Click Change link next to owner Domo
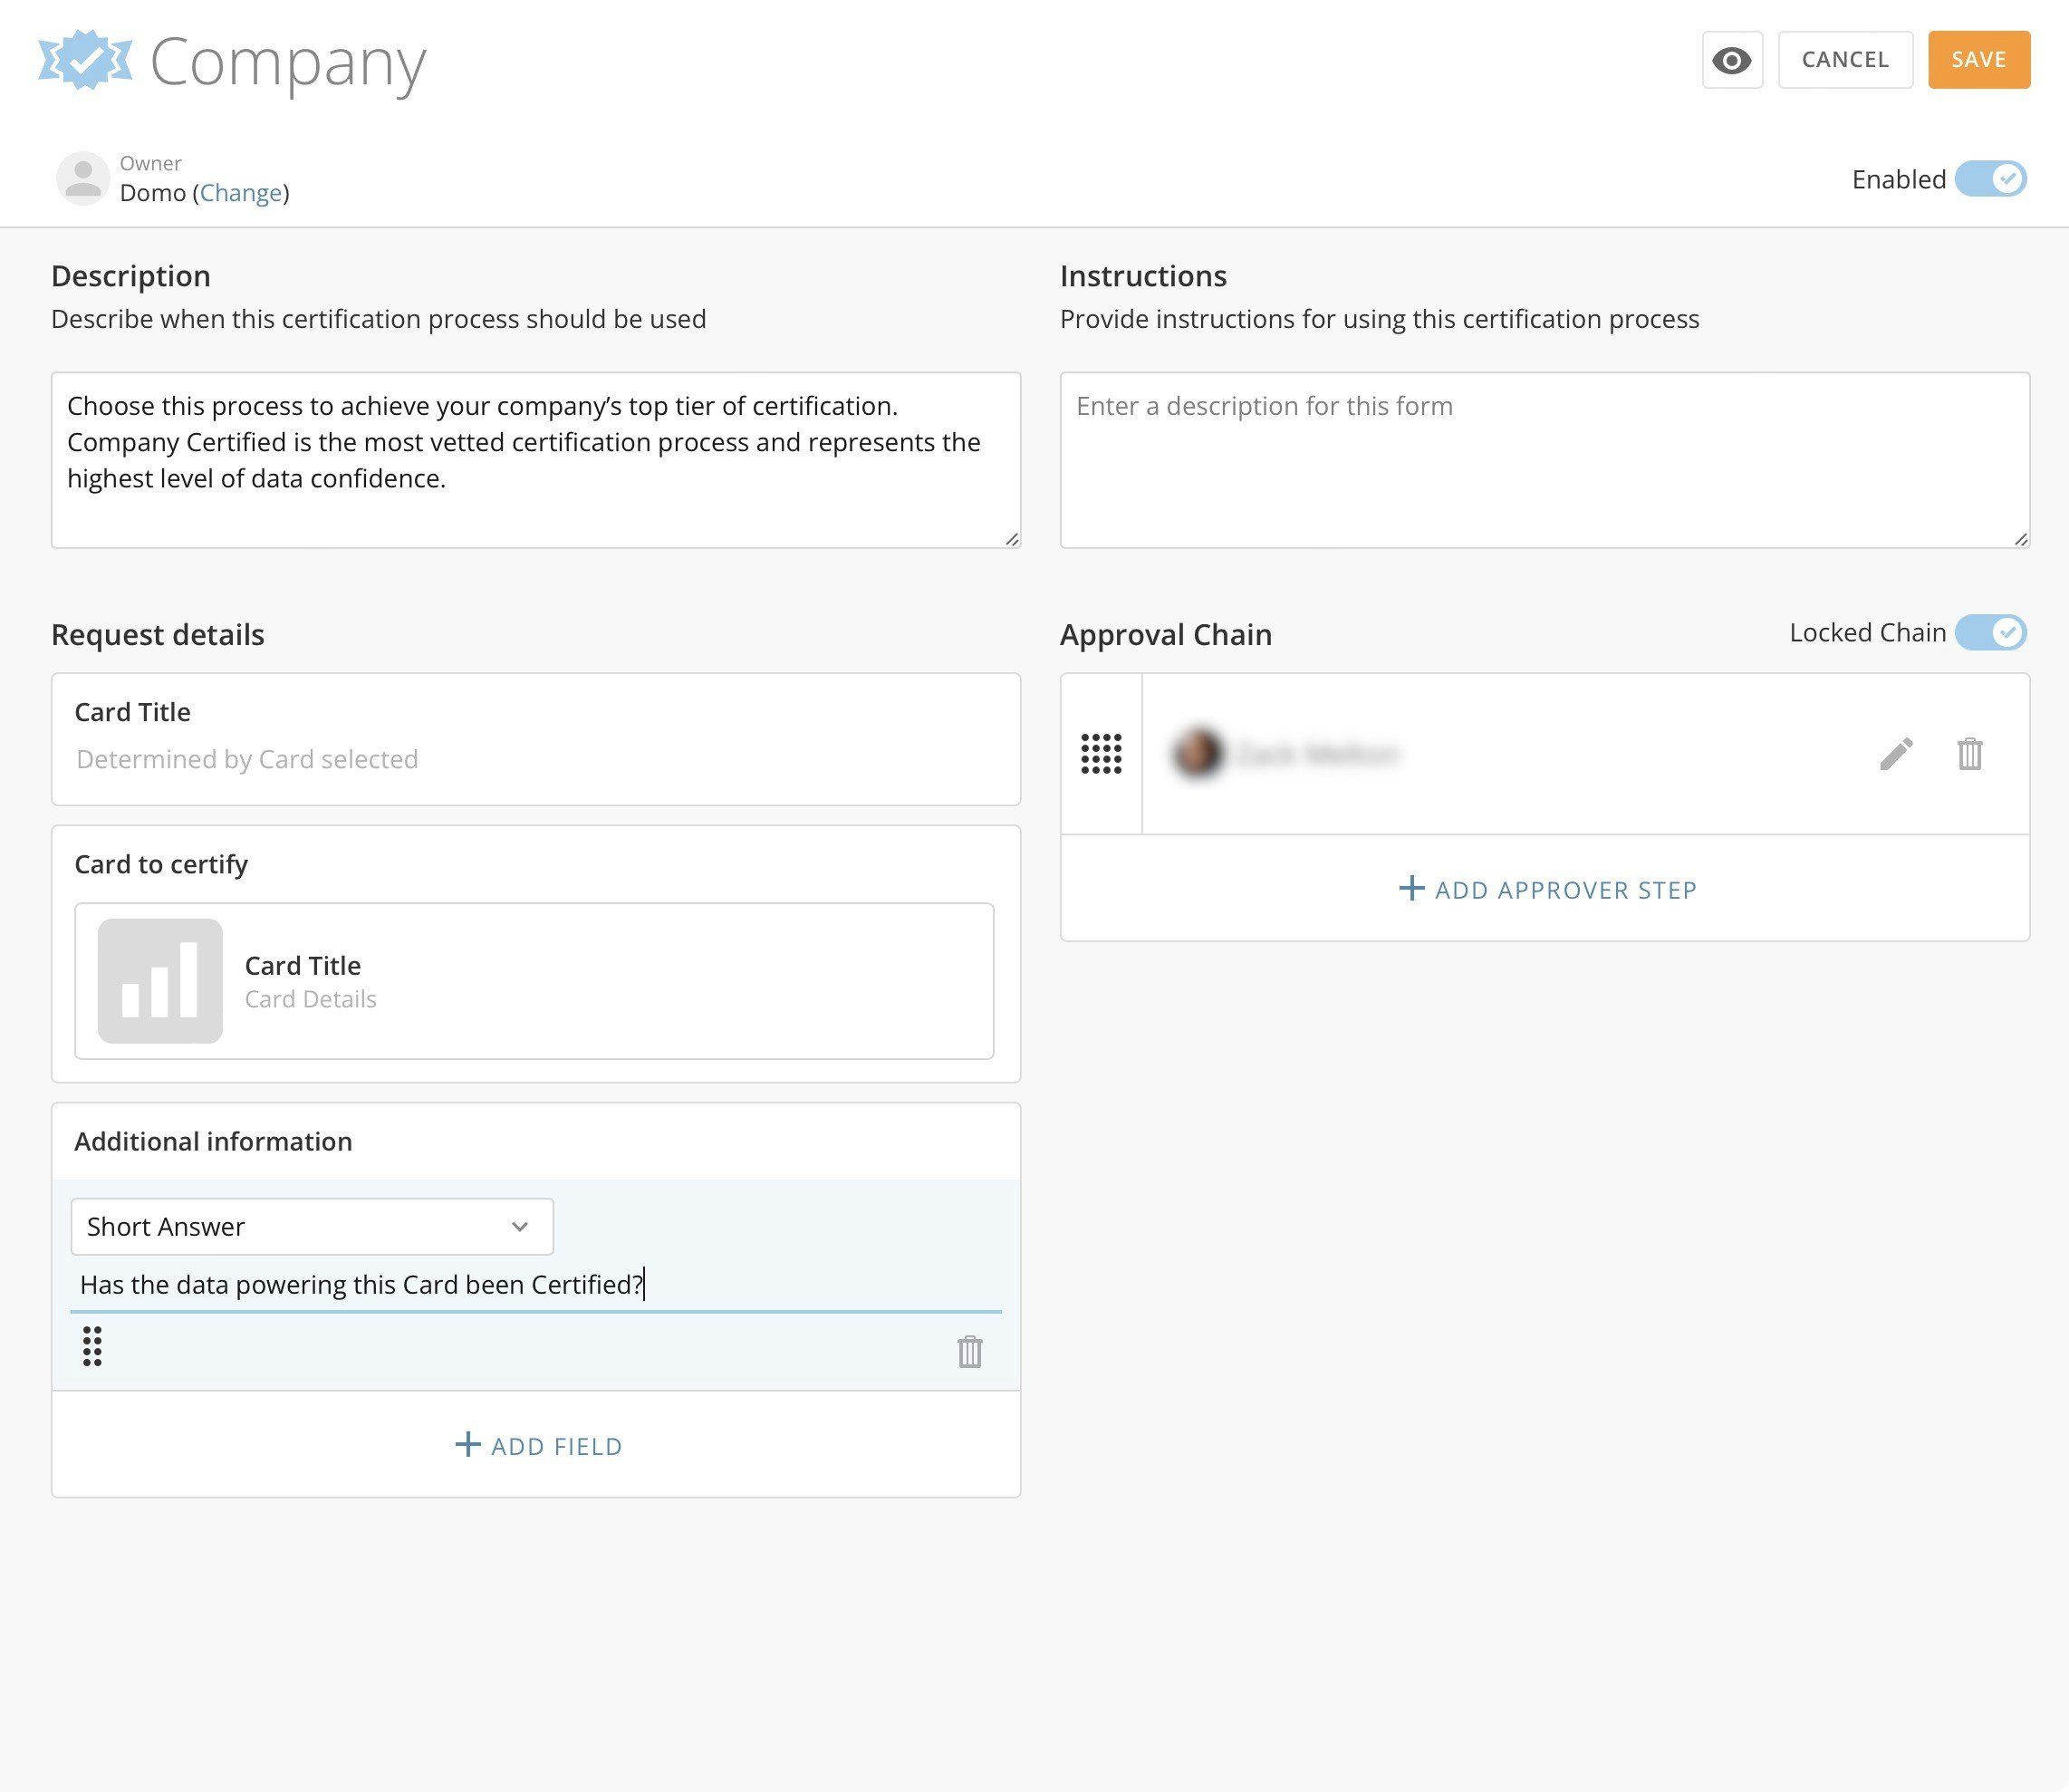The image size is (2069, 1792). pos(240,193)
